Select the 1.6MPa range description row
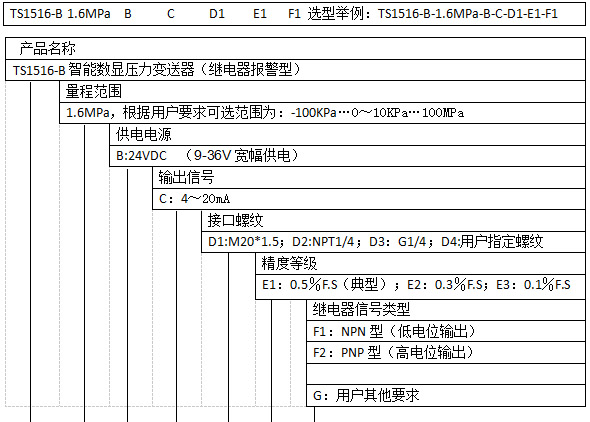 point(322,112)
